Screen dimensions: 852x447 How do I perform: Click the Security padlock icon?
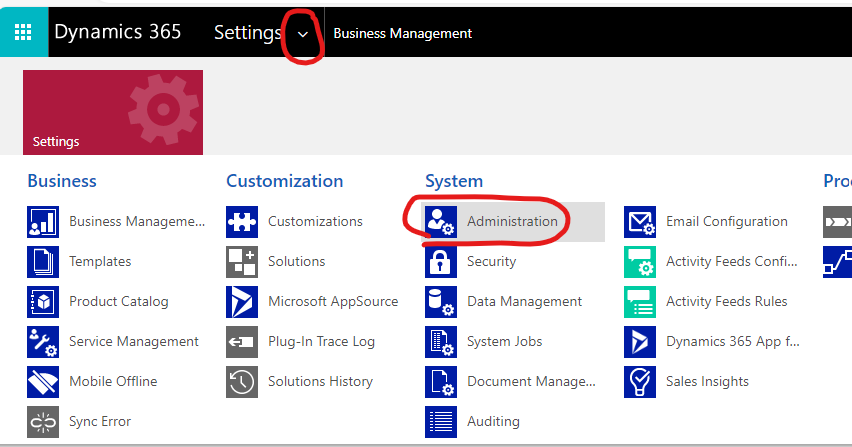click(x=441, y=262)
